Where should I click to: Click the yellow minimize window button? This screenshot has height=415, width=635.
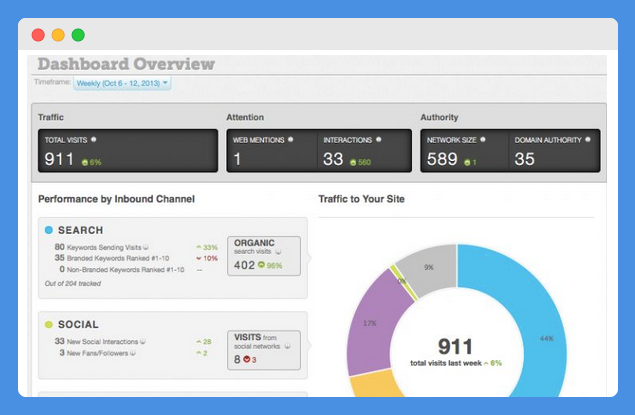point(58,35)
